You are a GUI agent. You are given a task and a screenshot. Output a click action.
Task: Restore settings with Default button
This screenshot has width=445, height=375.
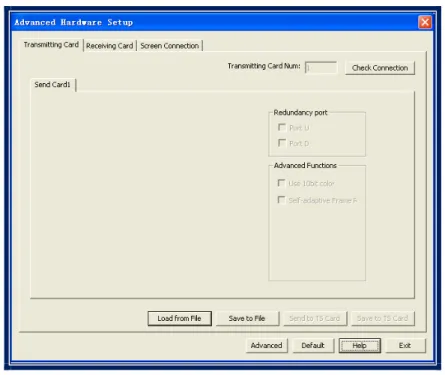[313, 345]
